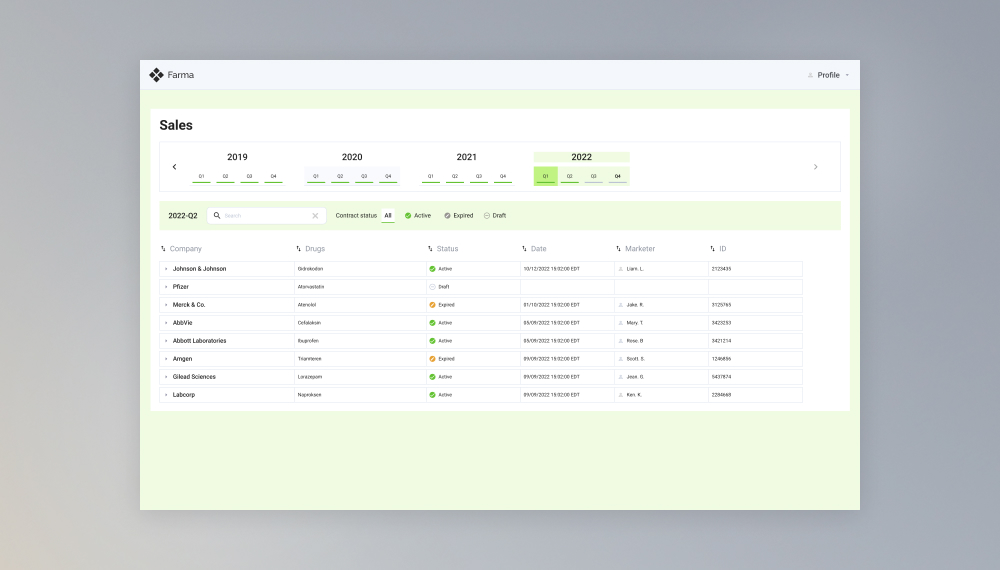The image size is (1000, 570).
Task: Click the 2019 year heading
Action: click(237, 157)
